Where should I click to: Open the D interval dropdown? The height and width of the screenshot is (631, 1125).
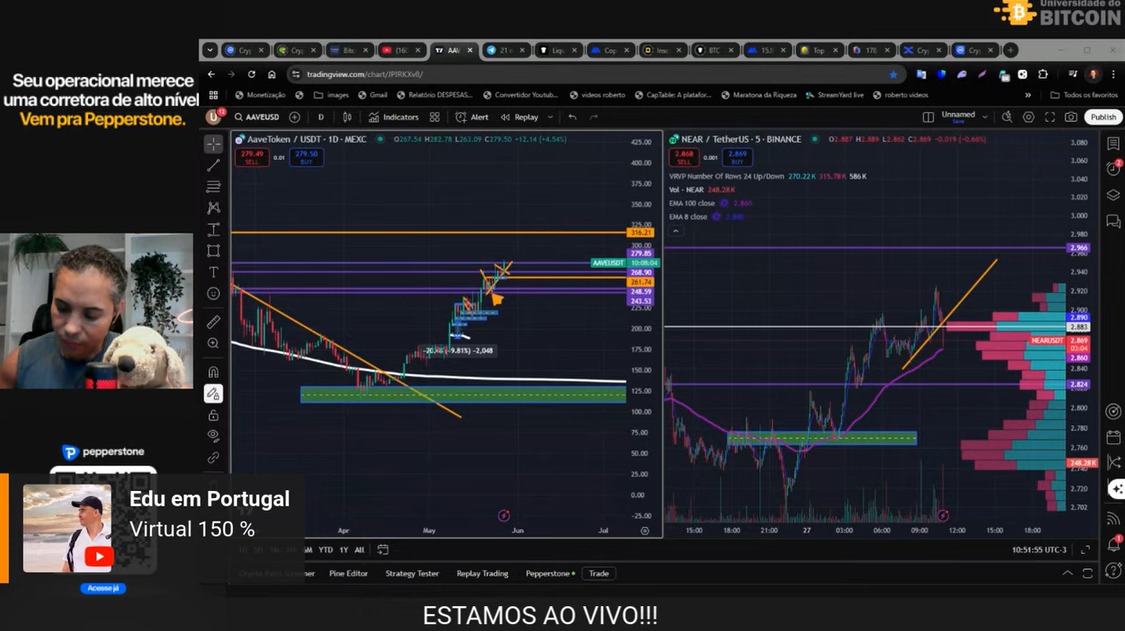[x=320, y=117]
